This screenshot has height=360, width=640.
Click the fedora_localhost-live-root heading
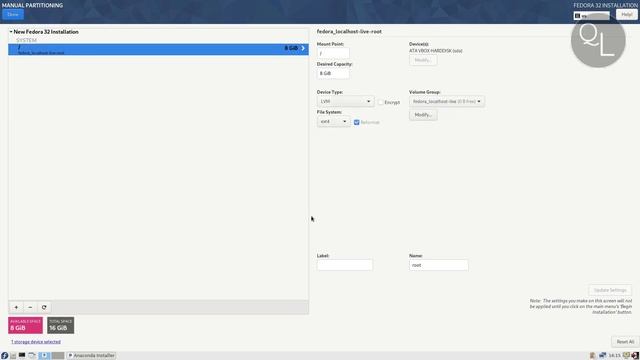[x=349, y=31]
